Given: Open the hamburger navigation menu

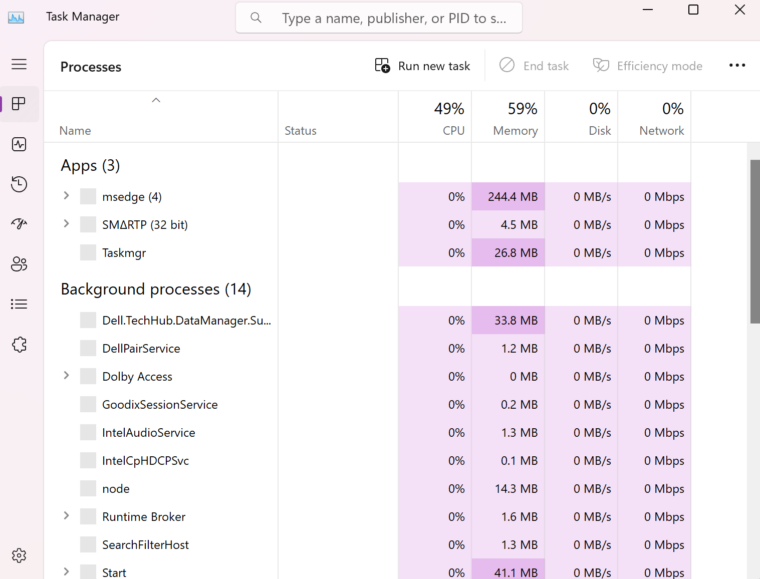Looking at the screenshot, I should pyautogui.click(x=19, y=64).
